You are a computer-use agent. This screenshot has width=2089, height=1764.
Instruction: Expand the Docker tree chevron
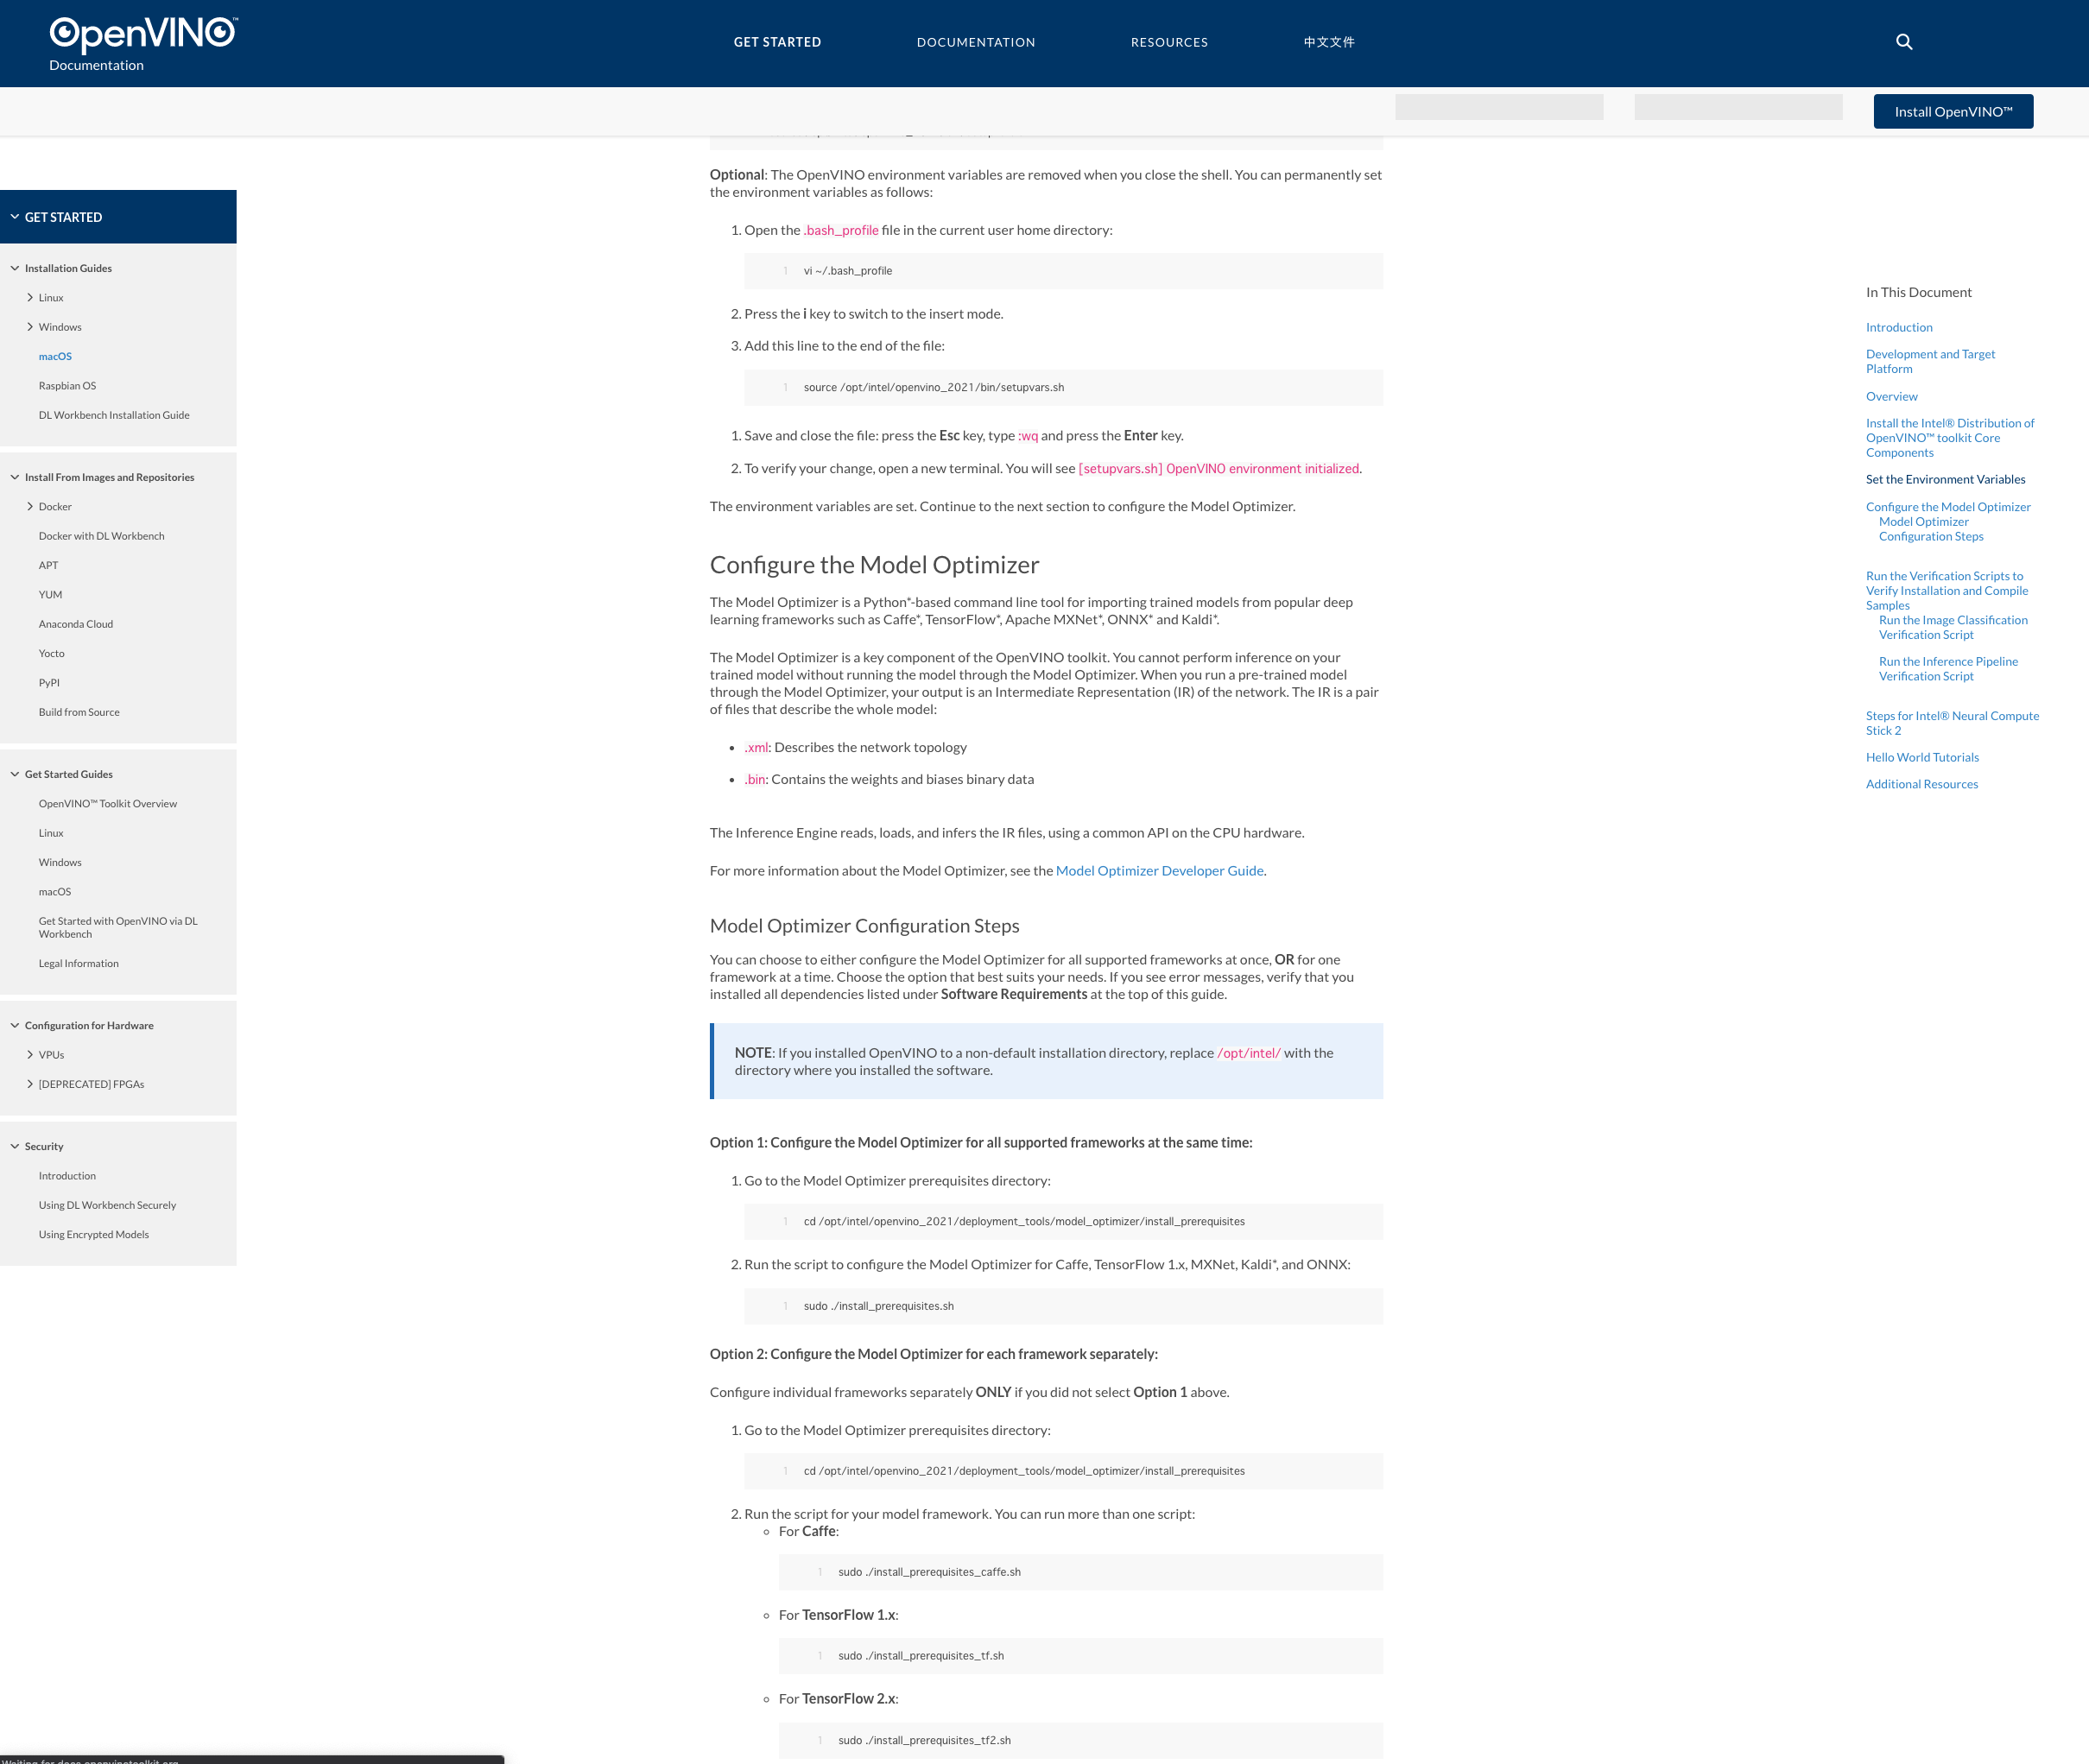tap(30, 507)
